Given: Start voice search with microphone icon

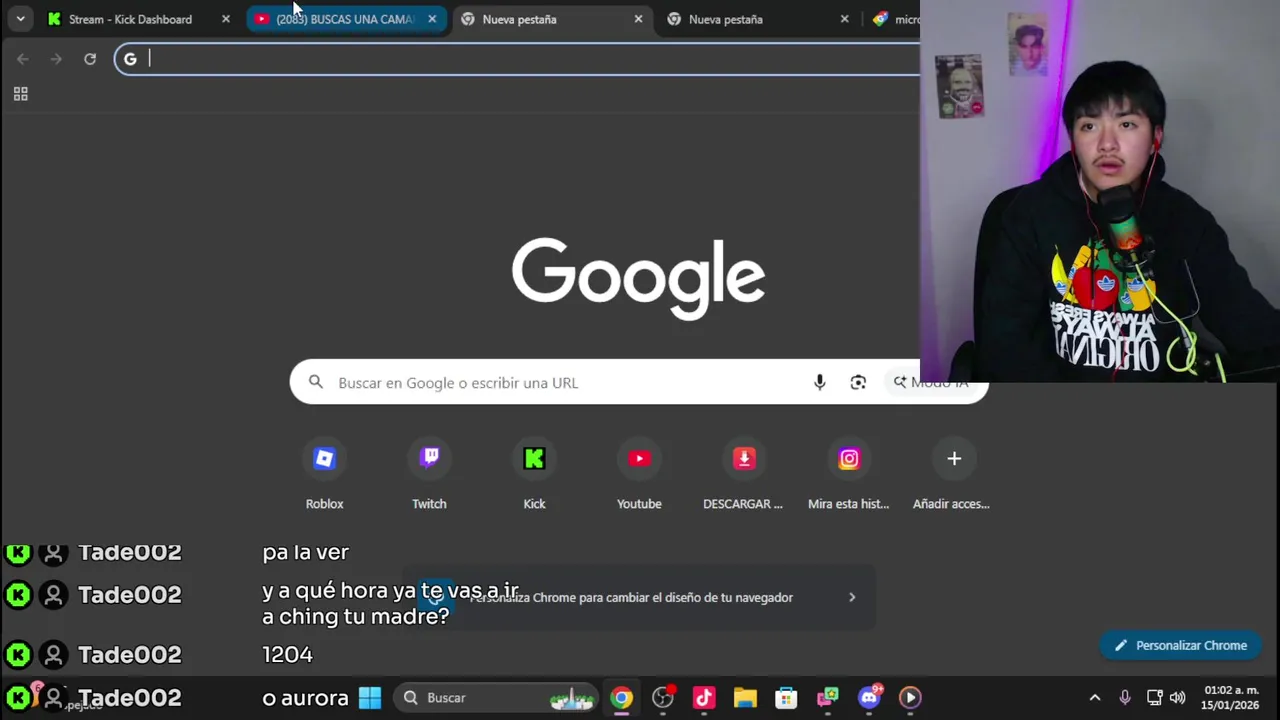Looking at the screenshot, I should [819, 382].
